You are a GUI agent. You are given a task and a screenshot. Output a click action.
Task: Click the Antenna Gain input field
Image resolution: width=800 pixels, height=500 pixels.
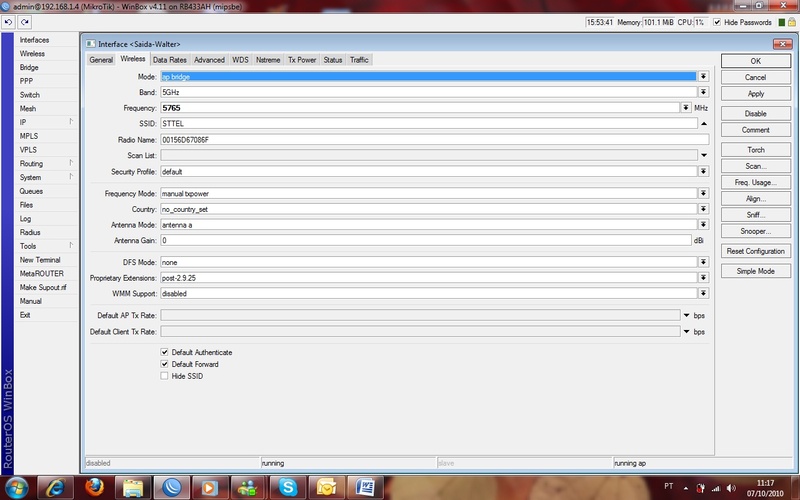point(426,240)
